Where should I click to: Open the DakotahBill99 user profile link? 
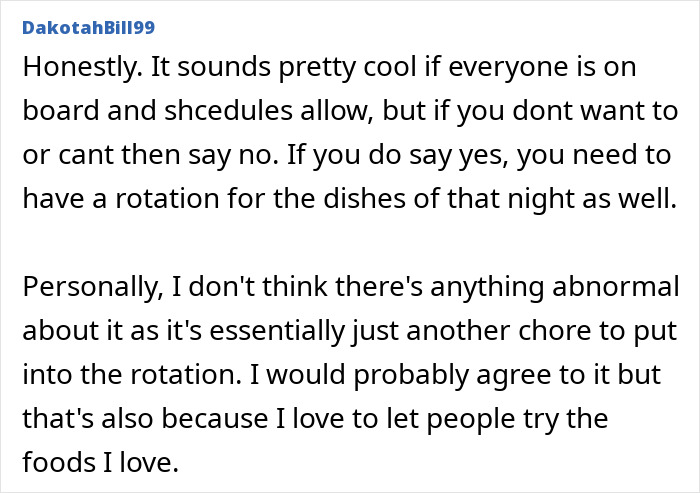coord(87,25)
